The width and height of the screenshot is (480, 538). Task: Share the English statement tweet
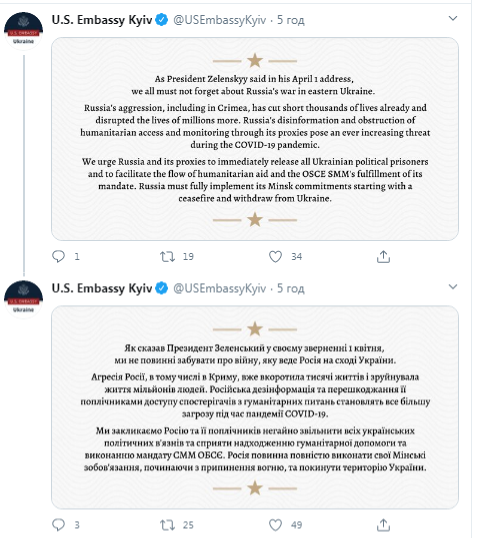click(383, 256)
